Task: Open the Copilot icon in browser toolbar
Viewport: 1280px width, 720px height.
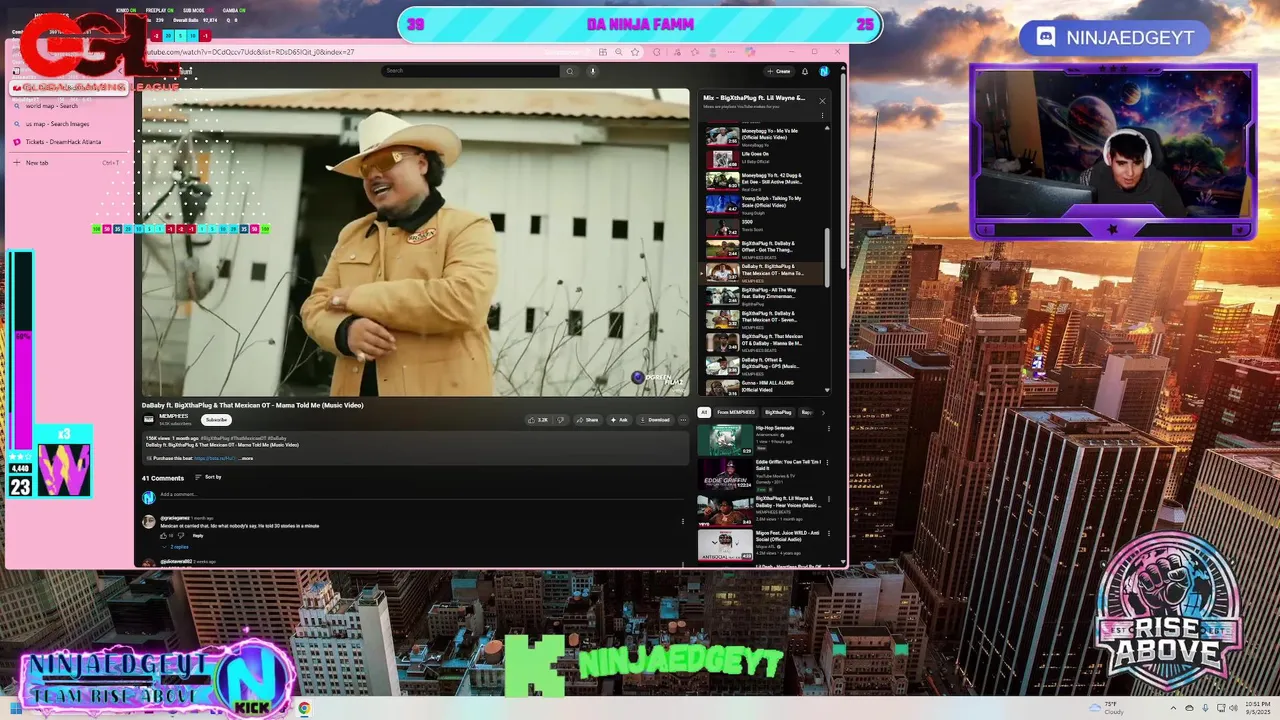Action: pos(749,52)
